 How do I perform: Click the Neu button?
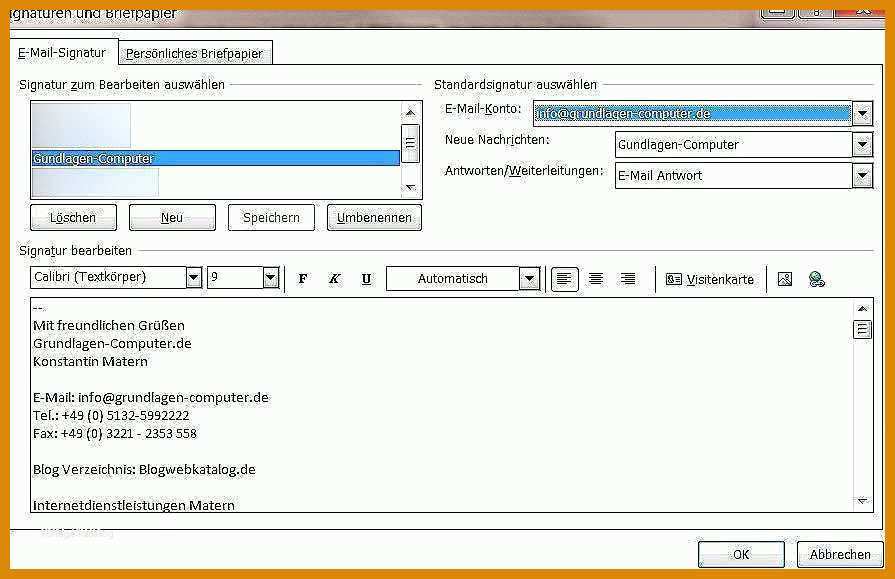(172, 218)
